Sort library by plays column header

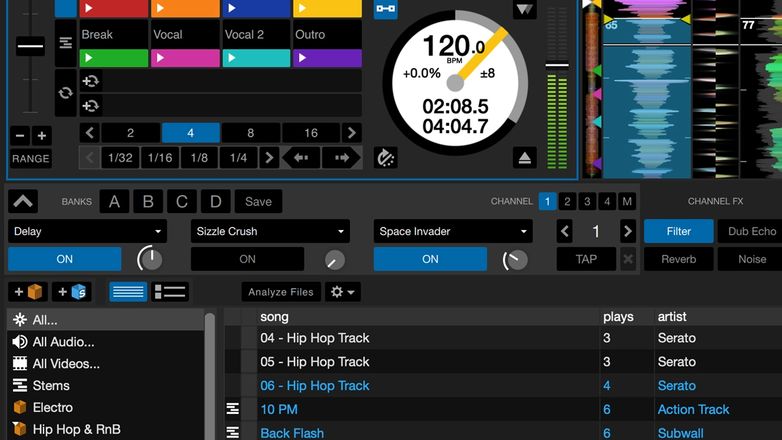click(618, 317)
